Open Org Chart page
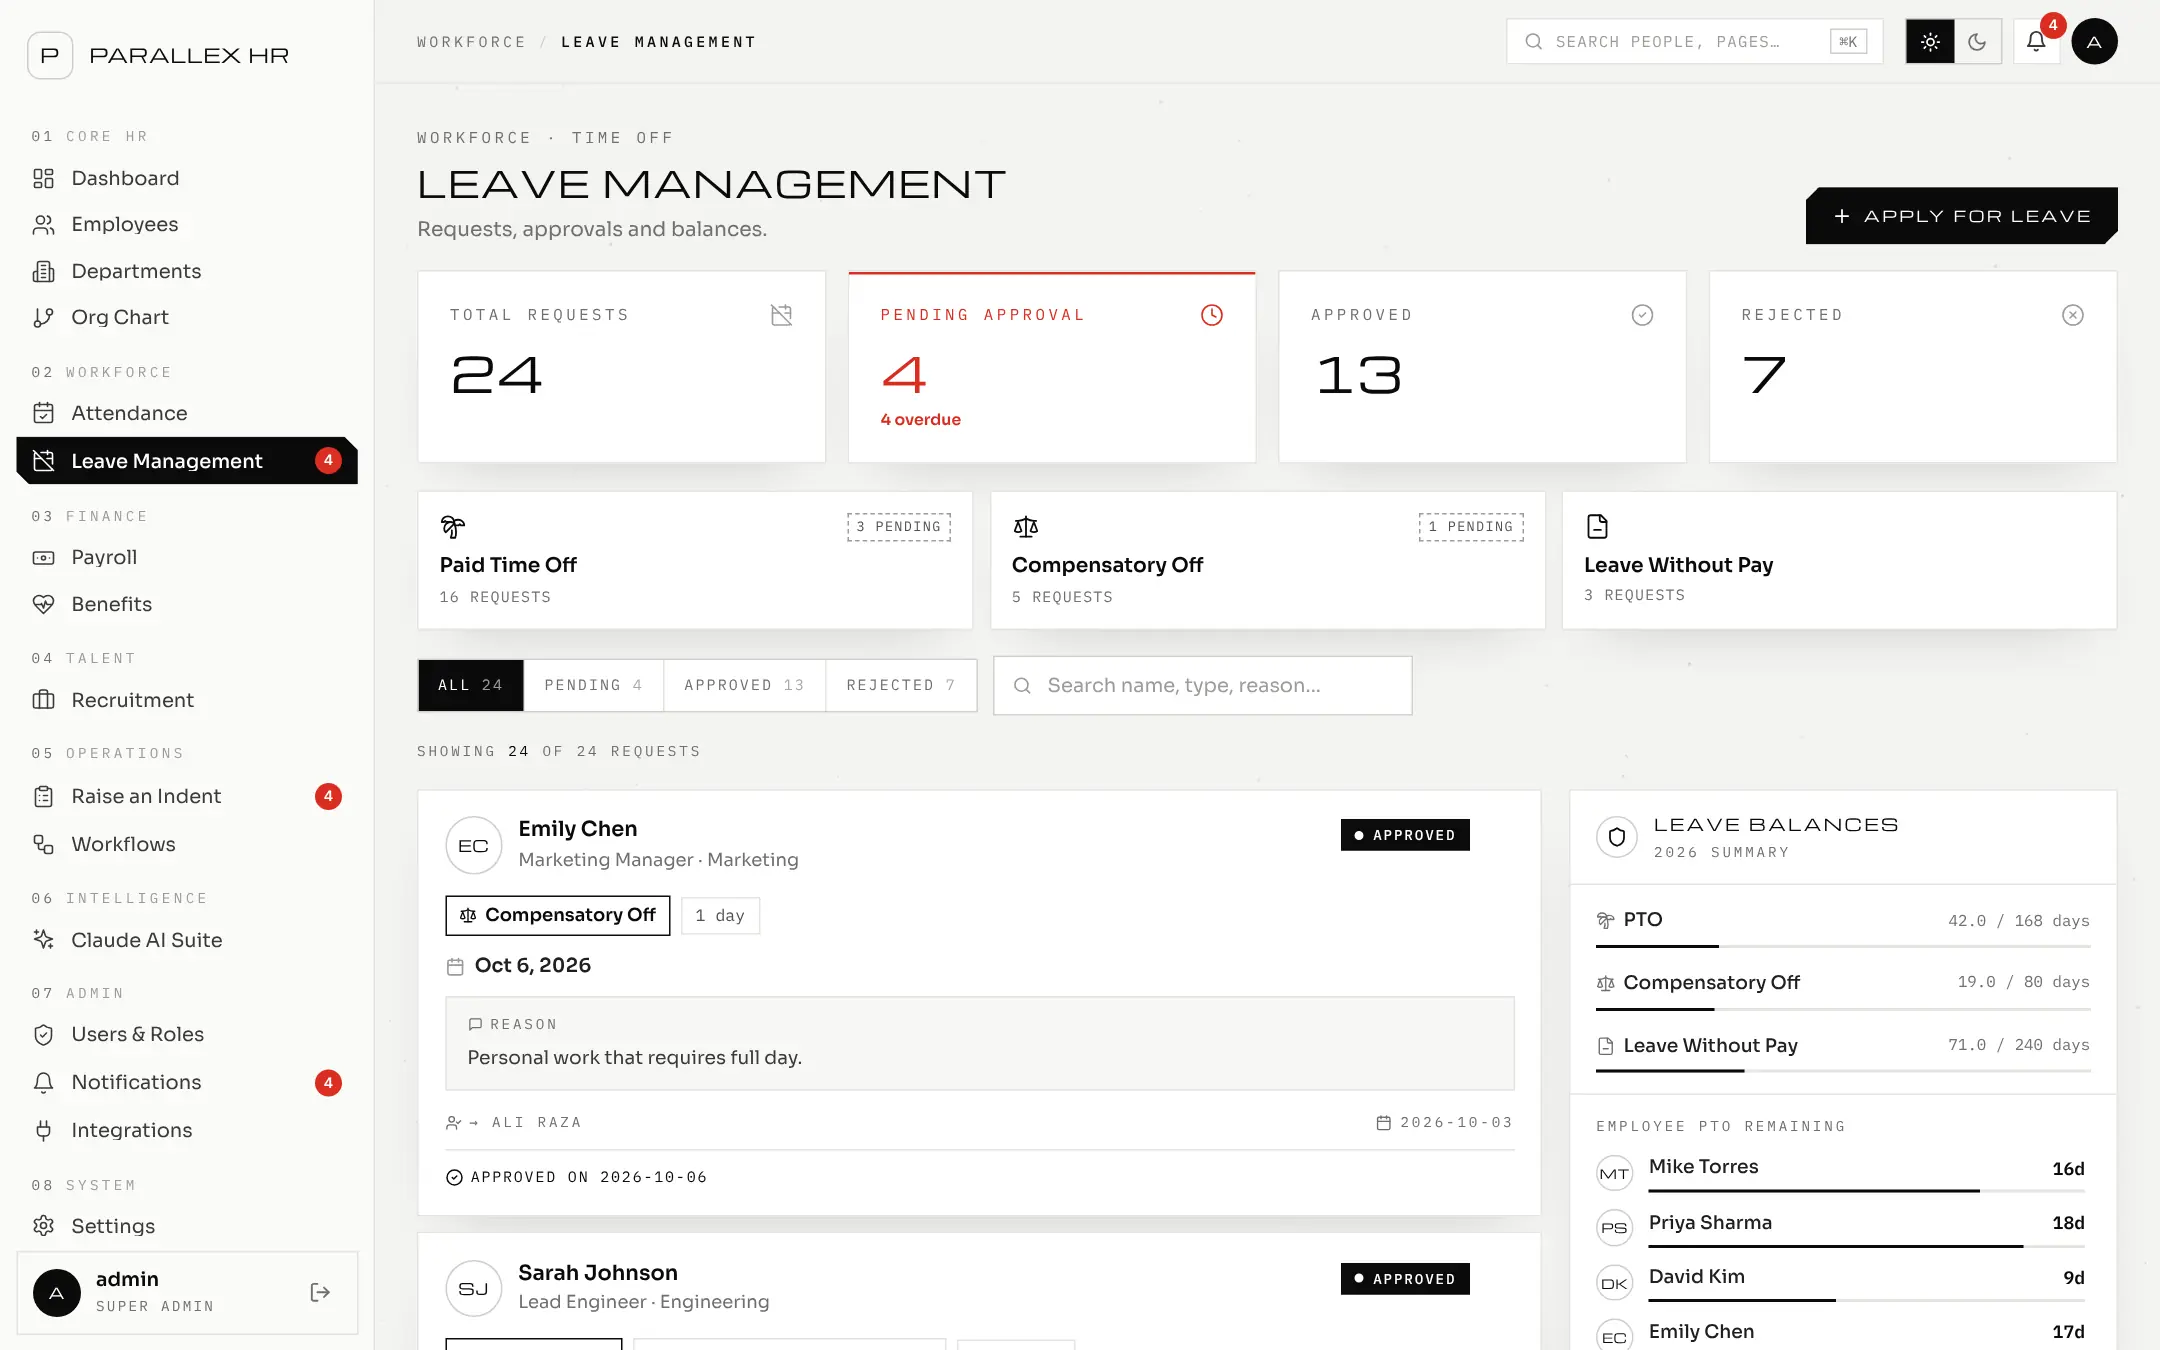This screenshot has width=2160, height=1350. (x=188, y=317)
